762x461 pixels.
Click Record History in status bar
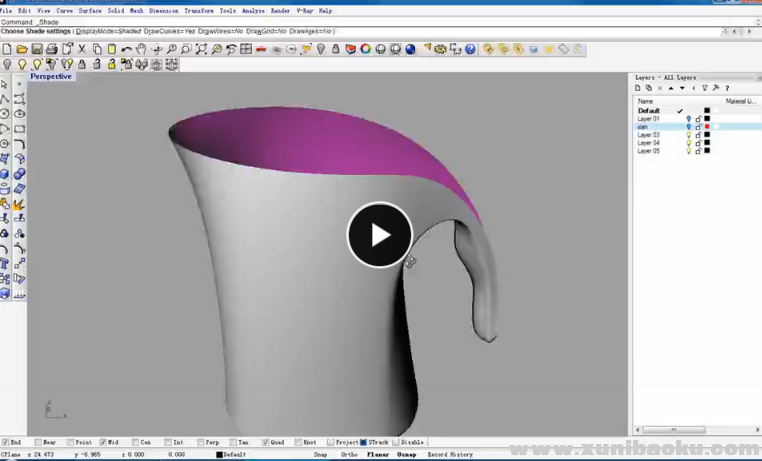pos(451,454)
